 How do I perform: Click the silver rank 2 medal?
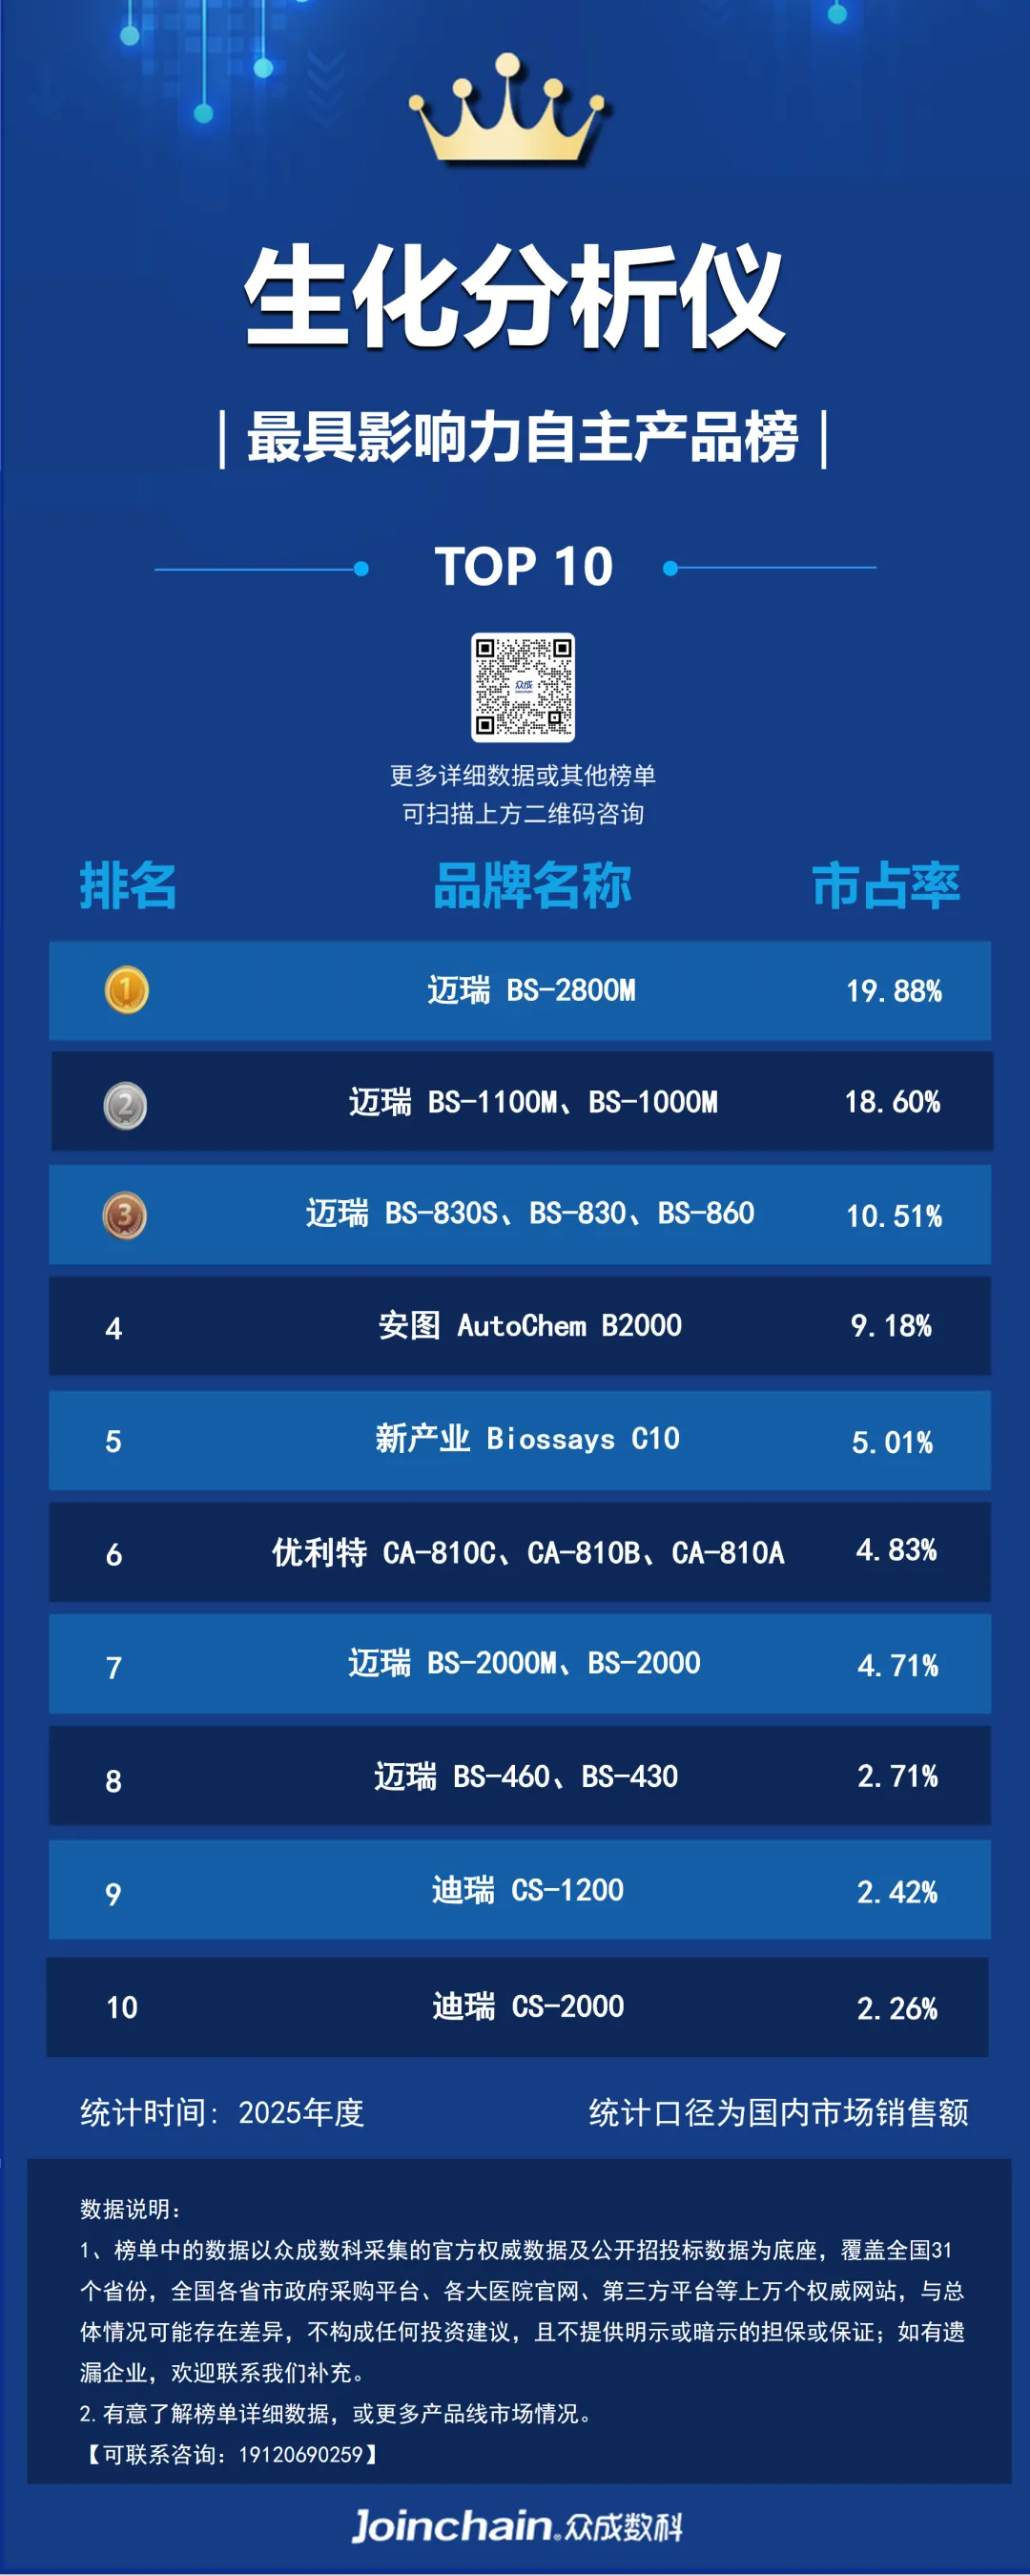125,1106
